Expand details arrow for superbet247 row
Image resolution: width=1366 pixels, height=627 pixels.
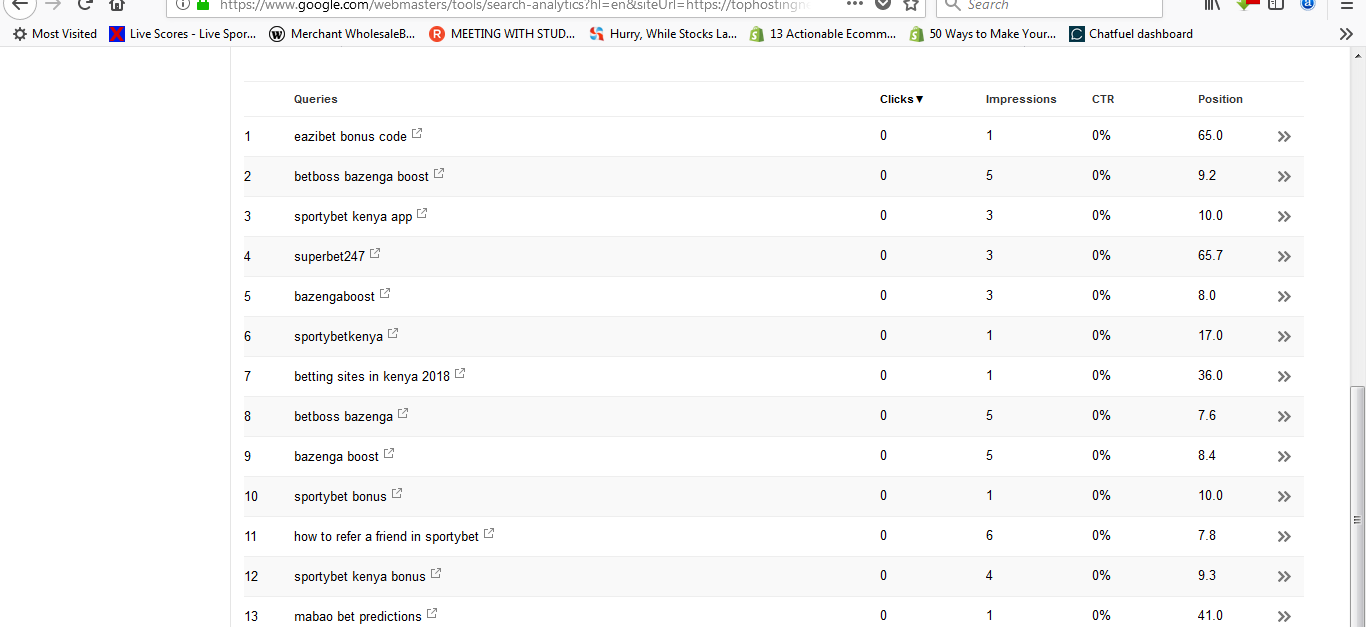click(x=1284, y=256)
